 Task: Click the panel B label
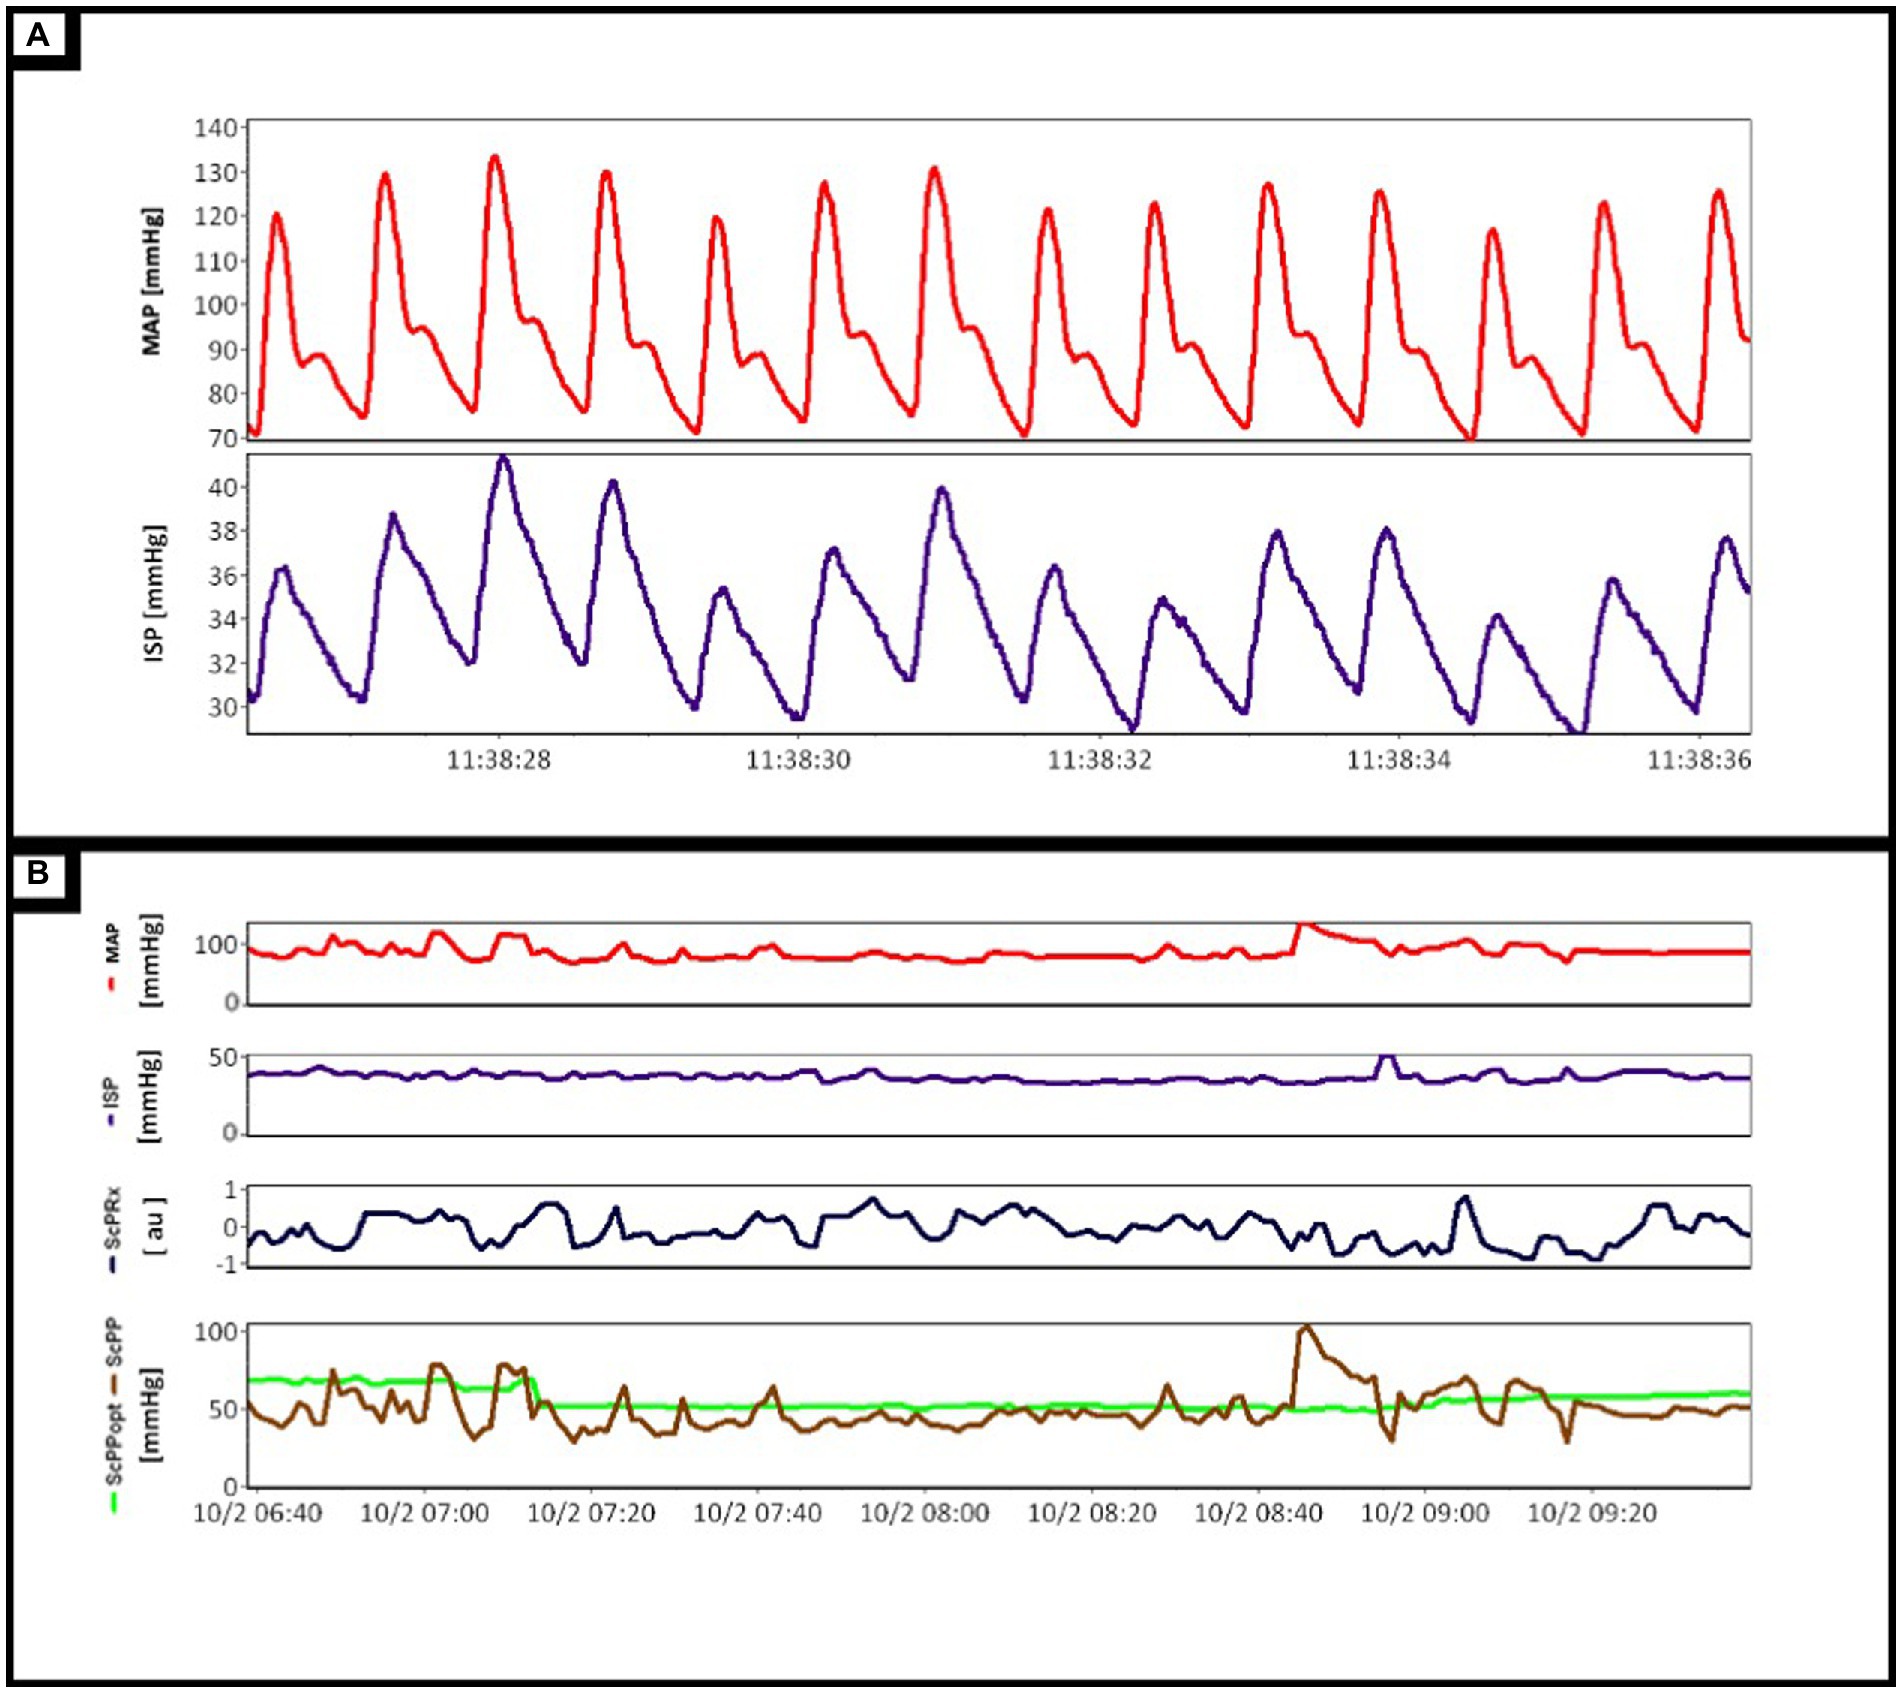(38, 874)
